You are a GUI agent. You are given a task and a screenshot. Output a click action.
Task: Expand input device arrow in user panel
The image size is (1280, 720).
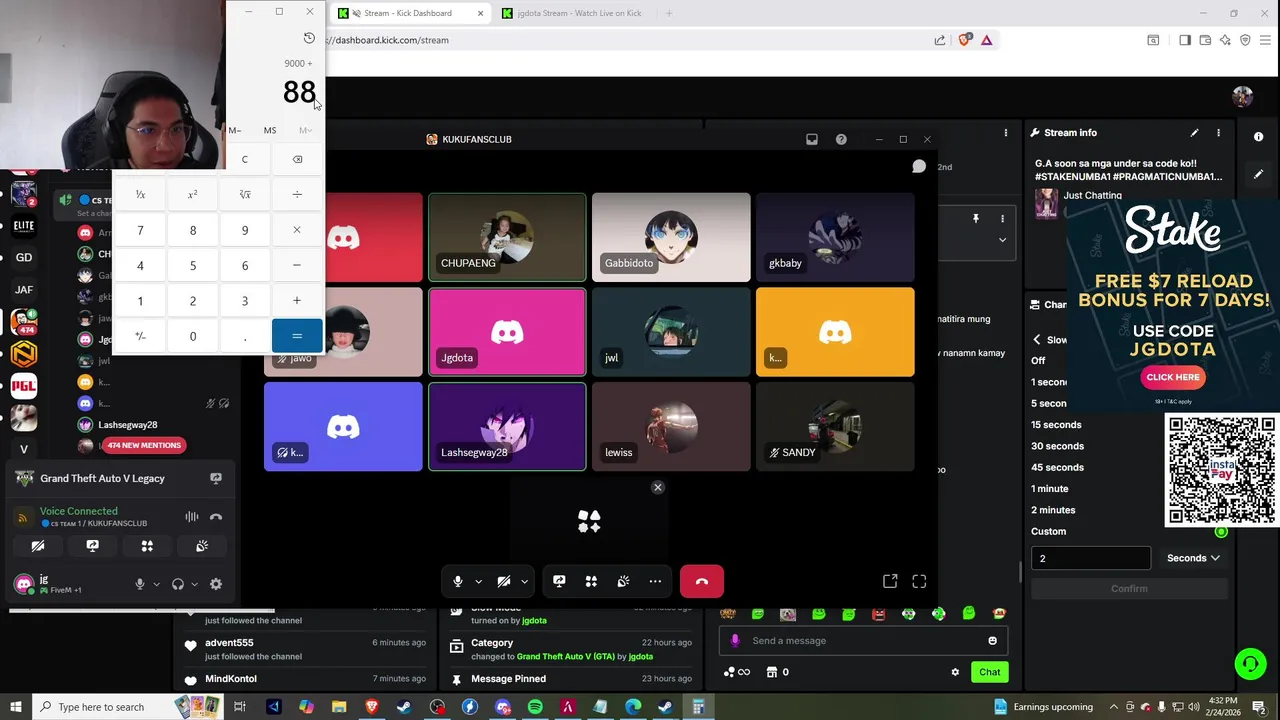coord(156,584)
